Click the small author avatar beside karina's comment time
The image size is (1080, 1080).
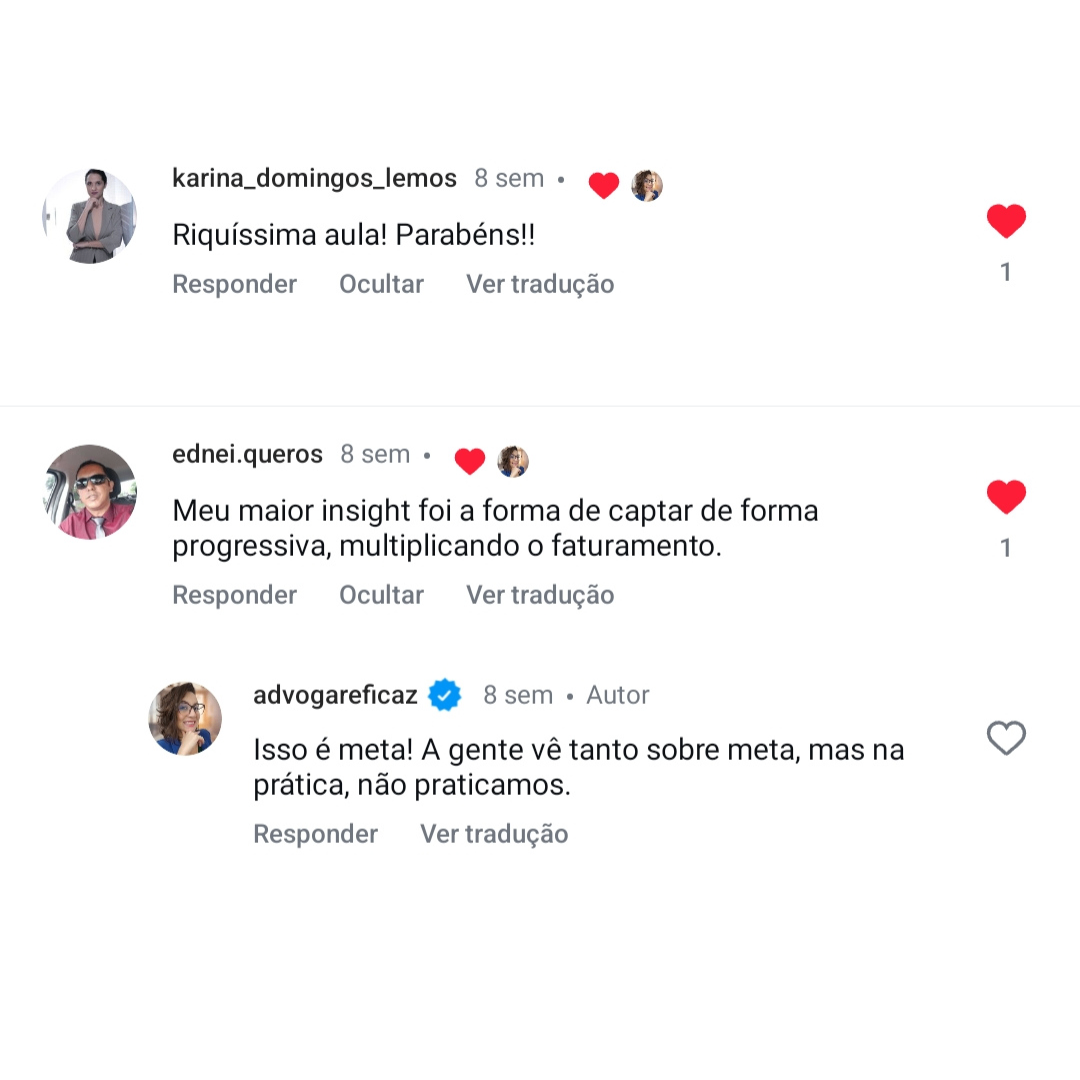[x=647, y=185]
